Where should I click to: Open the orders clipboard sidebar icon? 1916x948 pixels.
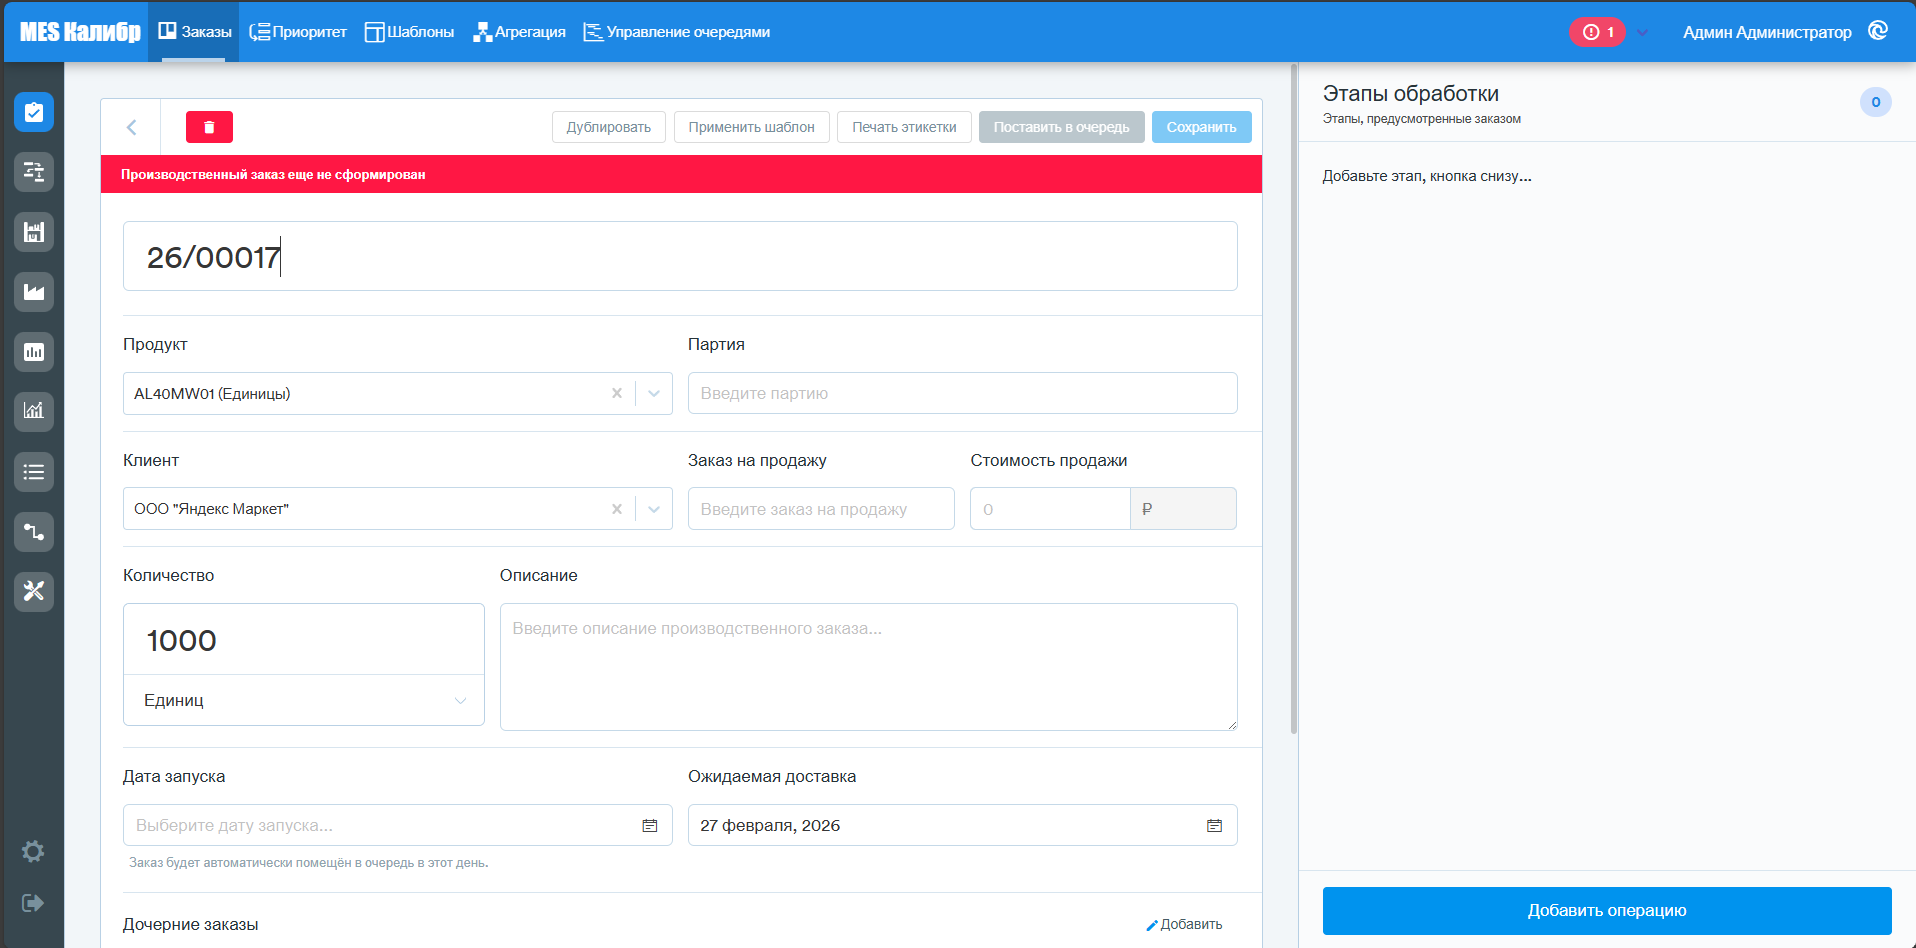[34, 112]
